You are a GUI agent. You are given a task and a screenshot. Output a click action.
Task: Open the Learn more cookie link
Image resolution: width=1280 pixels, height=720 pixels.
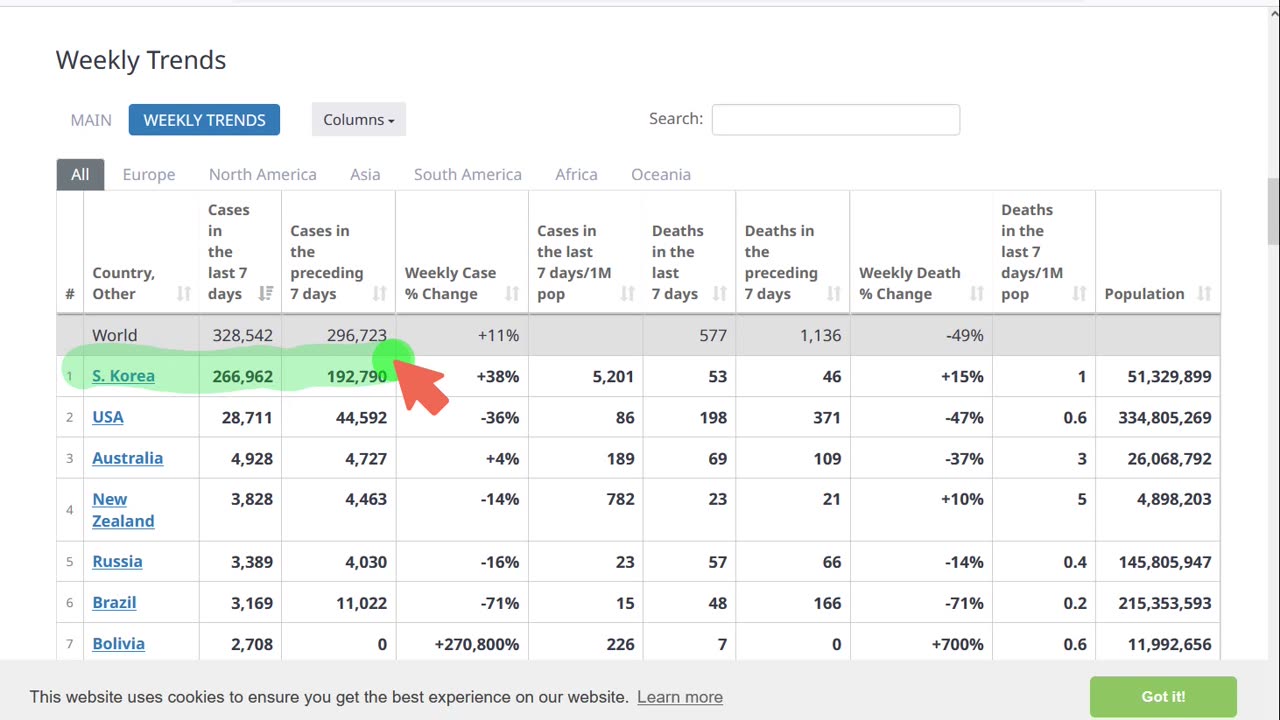679,697
